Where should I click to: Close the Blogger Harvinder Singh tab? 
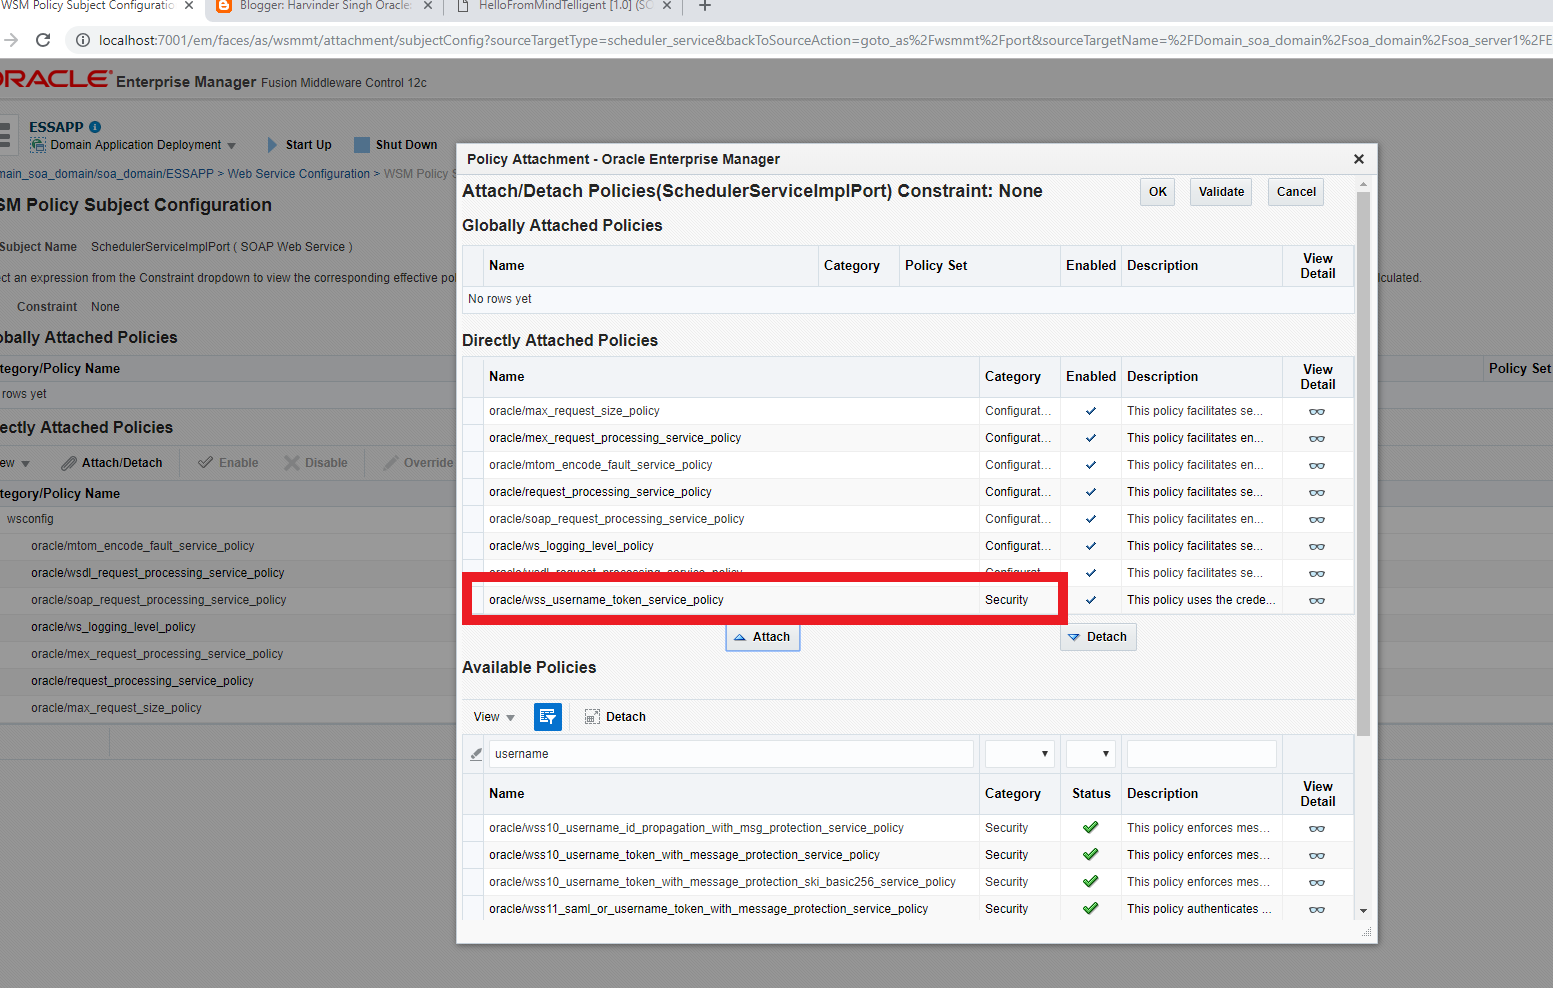[x=428, y=6]
